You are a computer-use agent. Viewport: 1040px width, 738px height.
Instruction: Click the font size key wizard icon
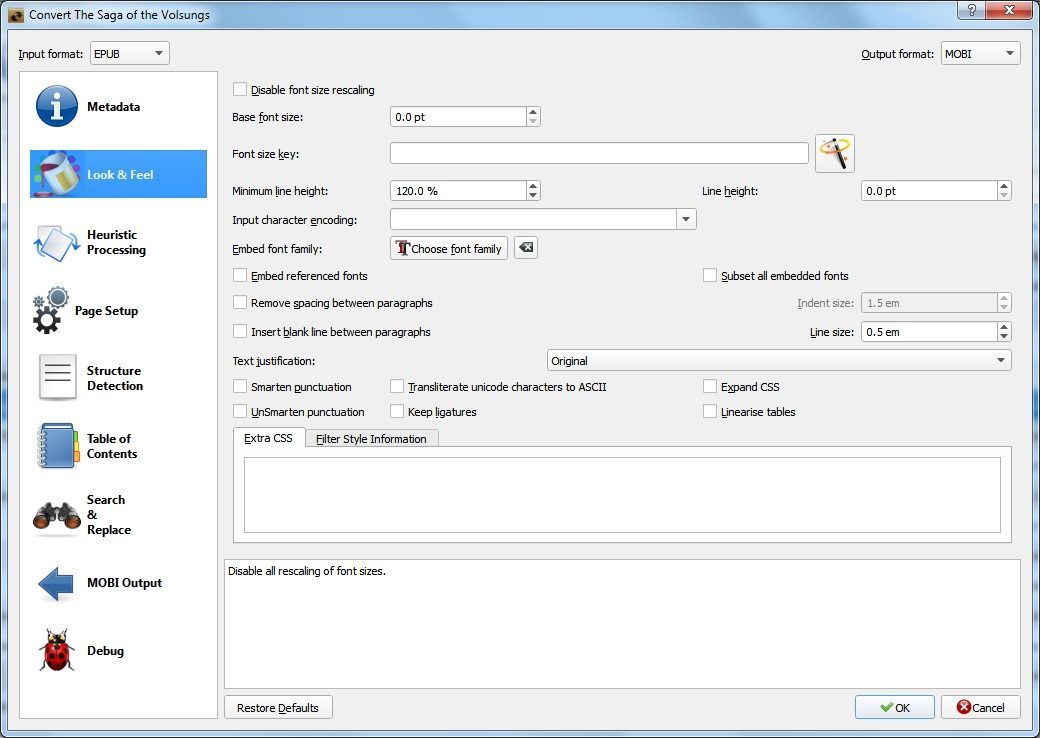tap(834, 153)
